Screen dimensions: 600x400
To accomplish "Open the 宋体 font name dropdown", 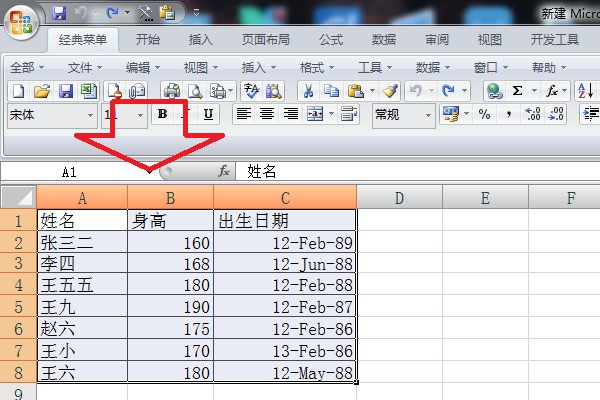I will (x=90, y=115).
